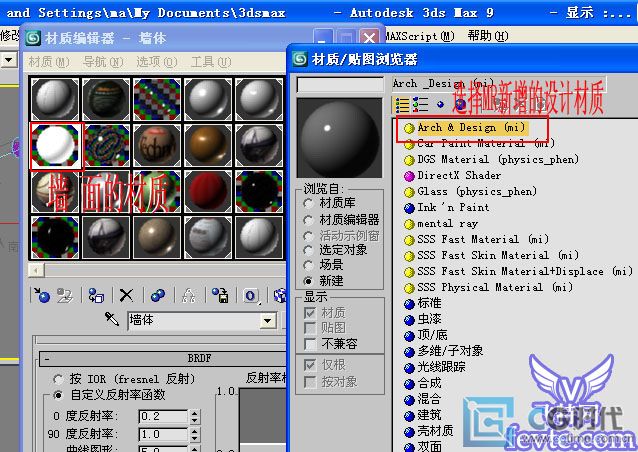
Task: Choose SSS Fast Skin Material+Displace (mi)
Action: click(524, 271)
